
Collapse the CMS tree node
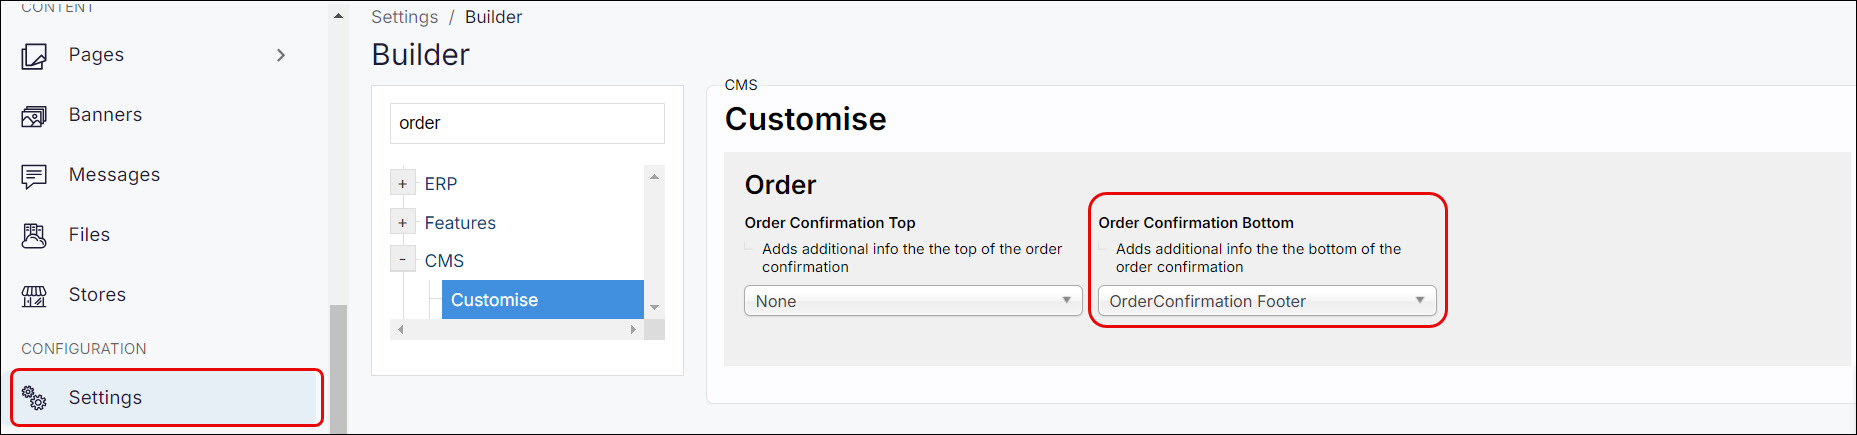point(402,260)
